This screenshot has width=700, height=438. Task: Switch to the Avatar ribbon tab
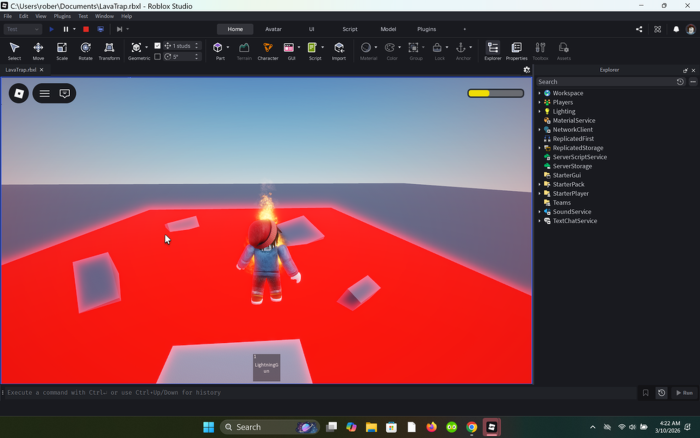pyautogui.click(x=273, y=29)
